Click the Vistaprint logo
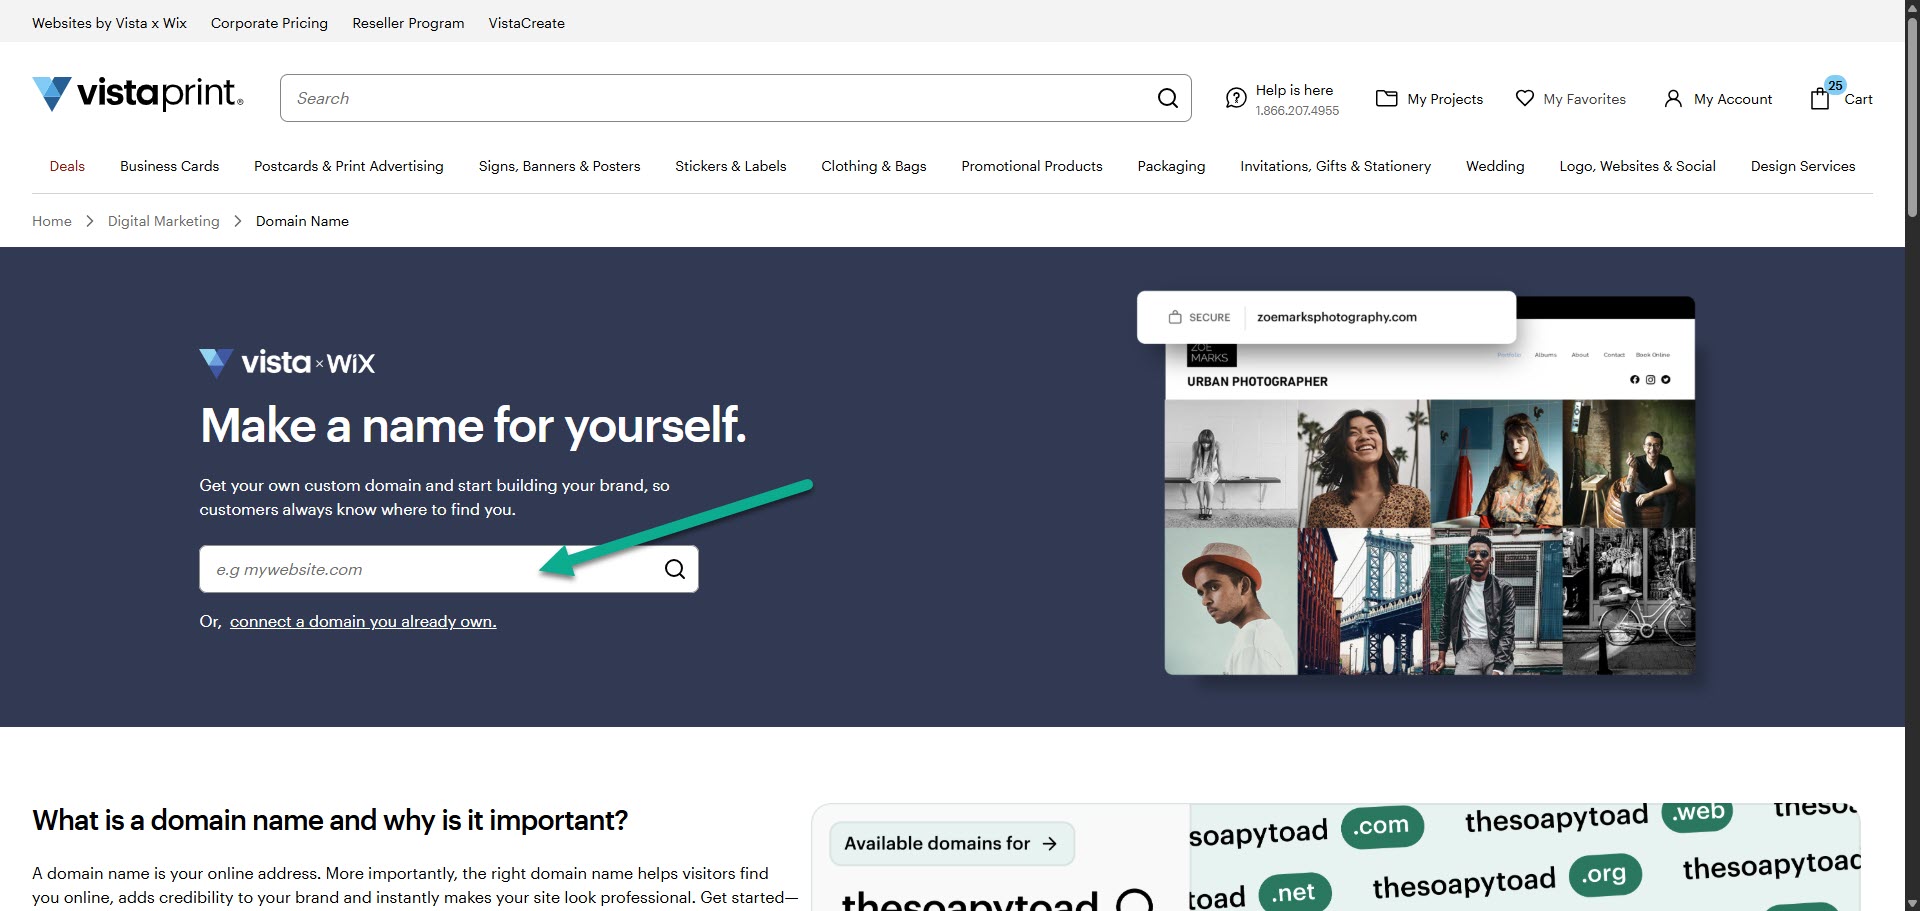The height and width of the screenshot is (911, 1920). pos(138,93)
